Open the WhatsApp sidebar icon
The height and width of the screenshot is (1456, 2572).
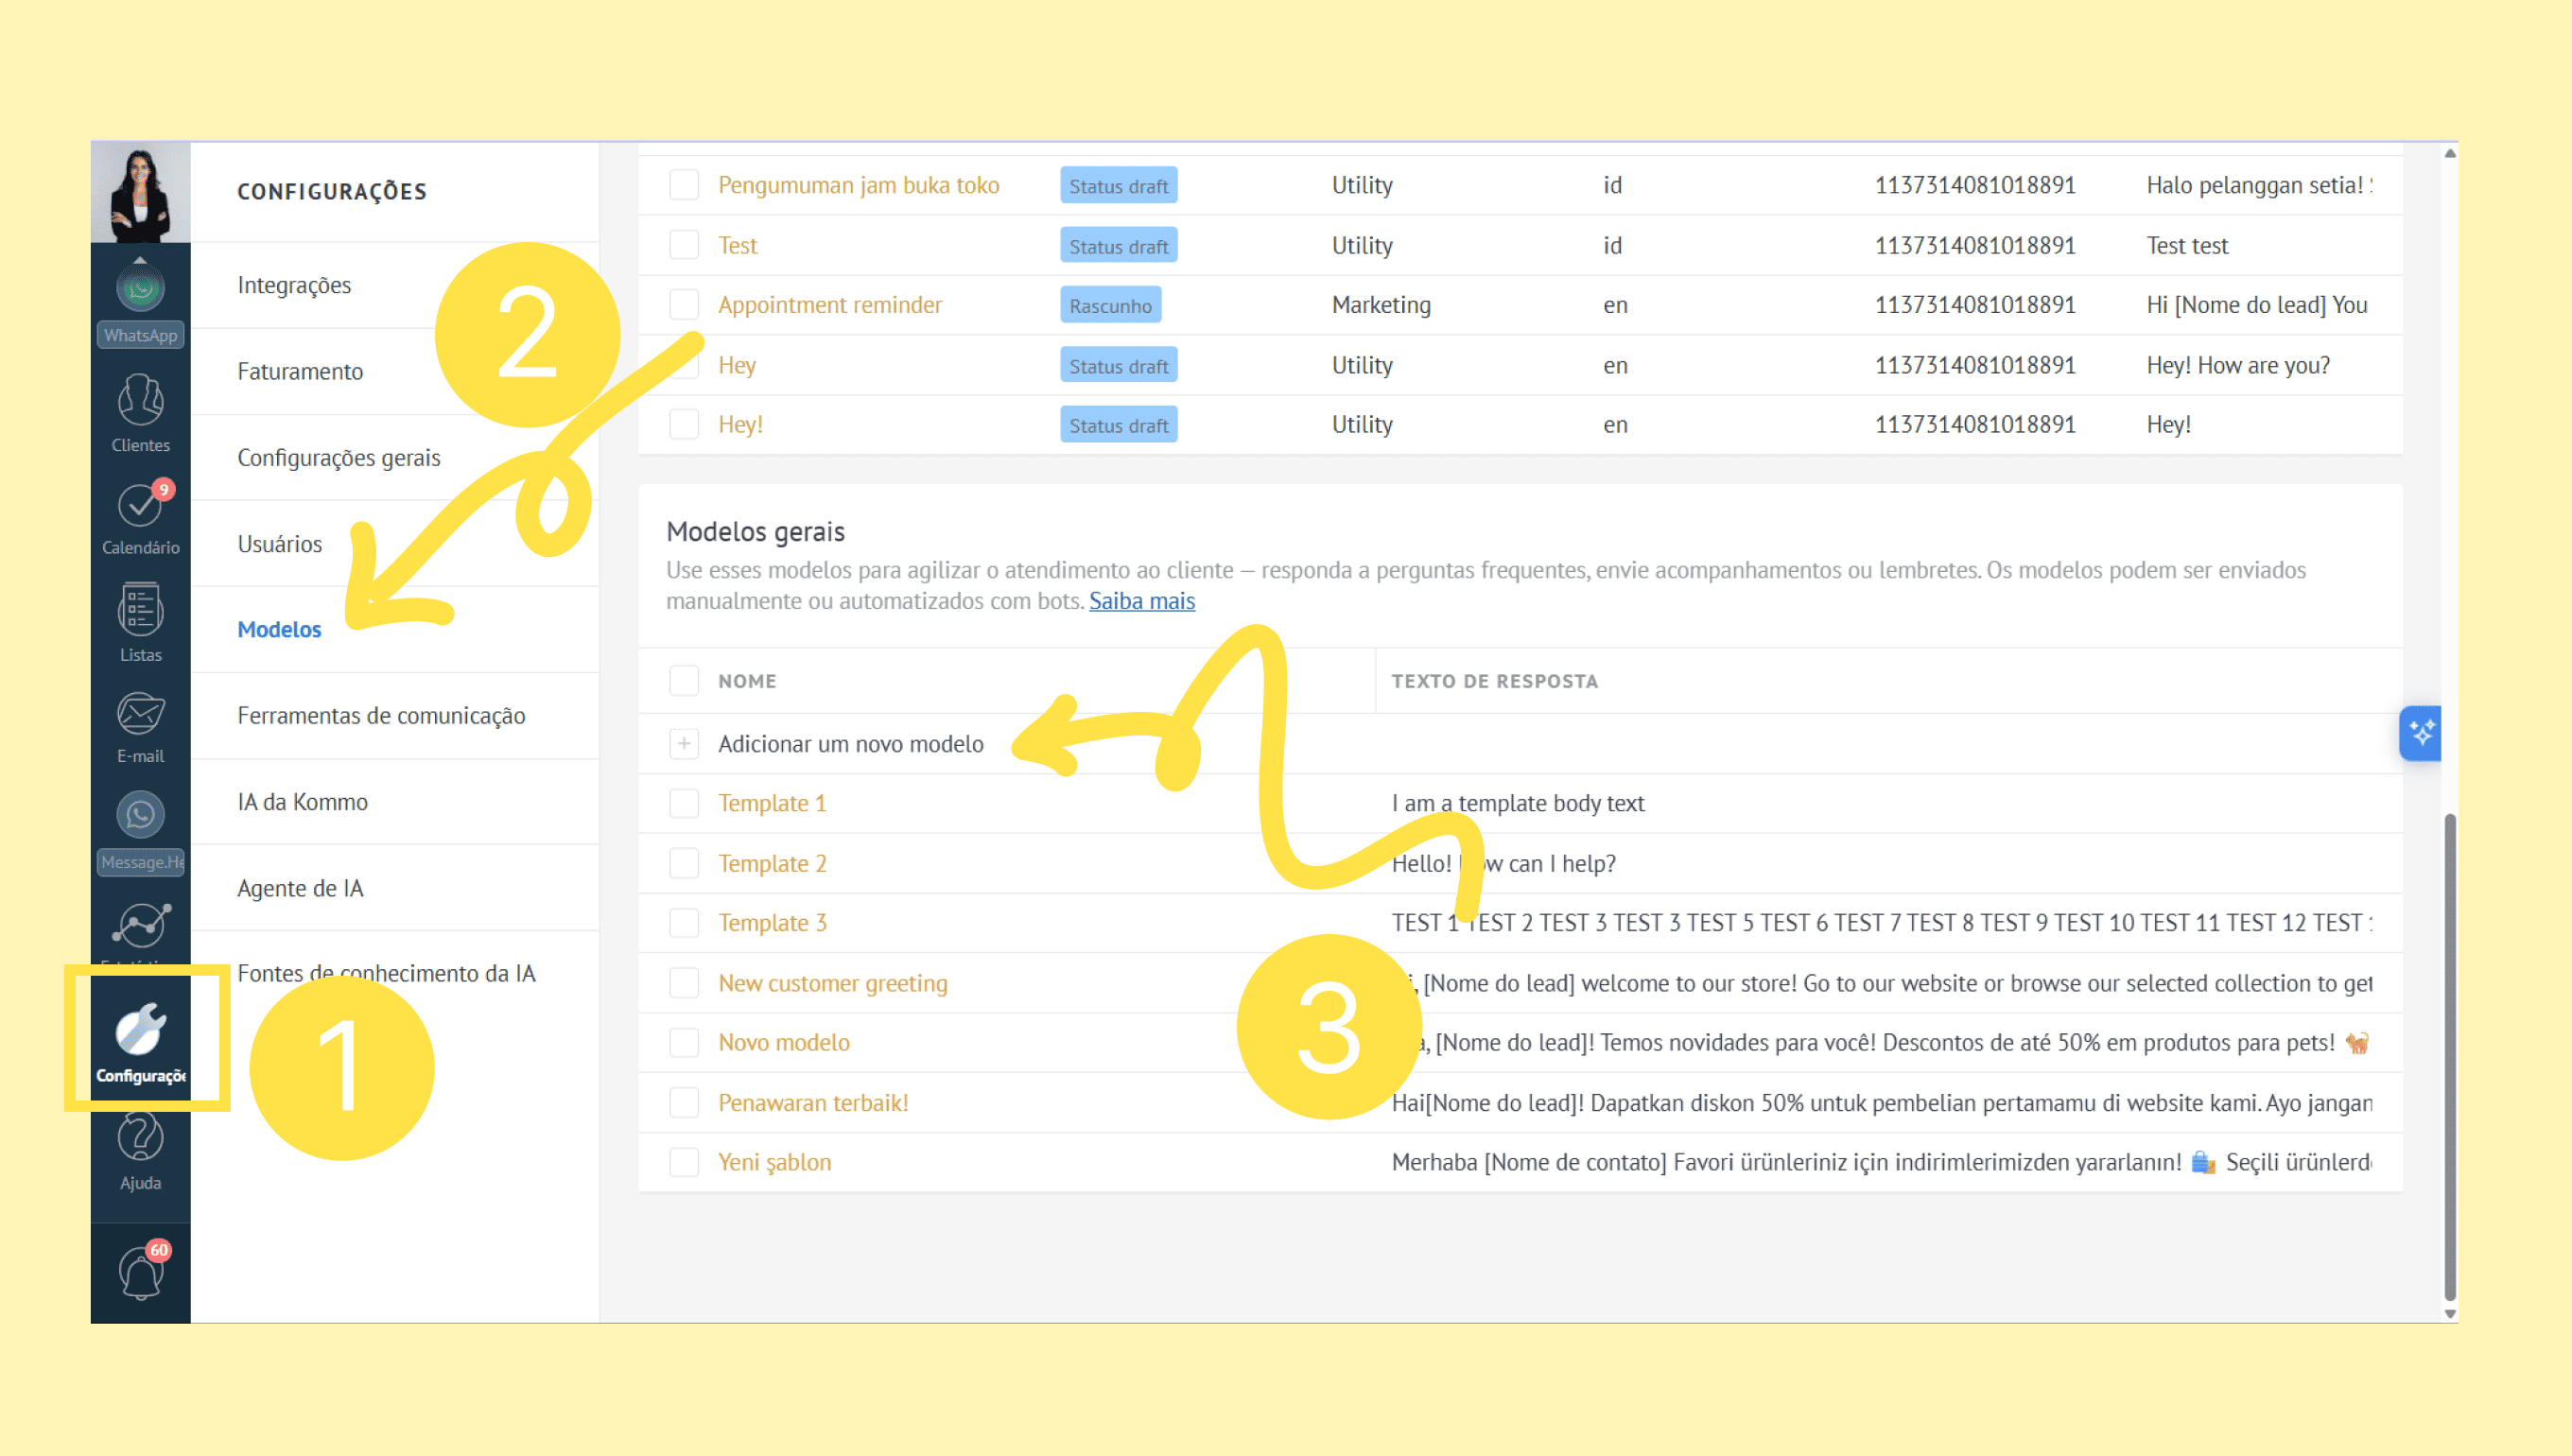click(140, 290)
